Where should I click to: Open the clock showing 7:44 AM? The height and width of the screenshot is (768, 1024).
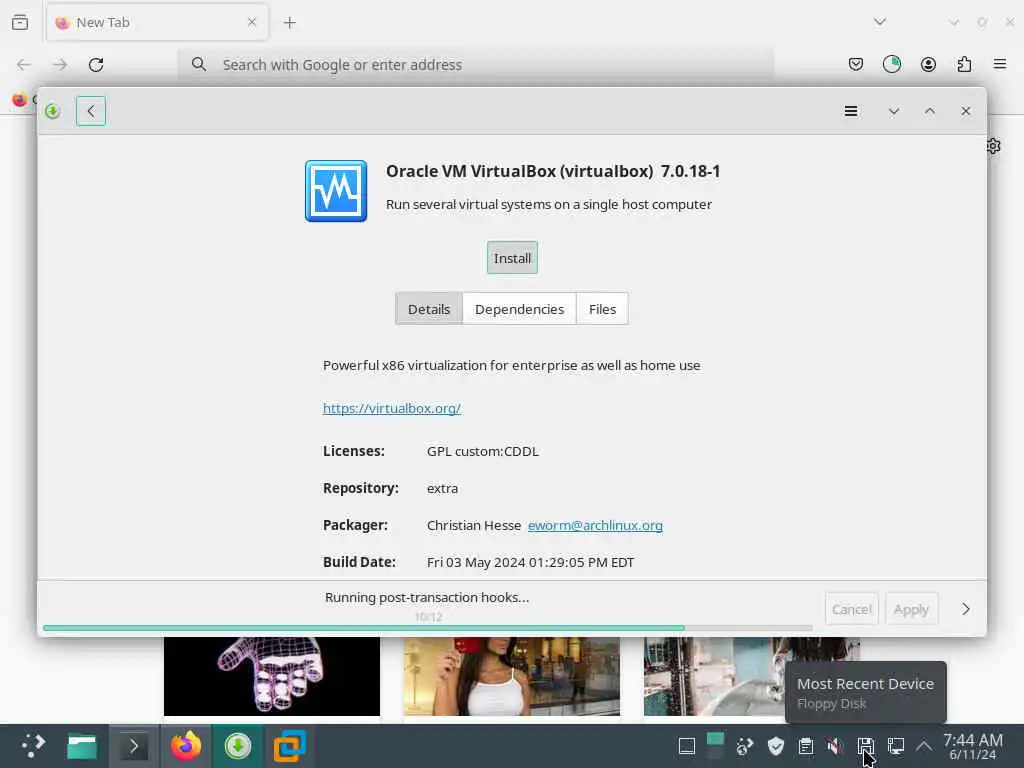coord(972,746)
